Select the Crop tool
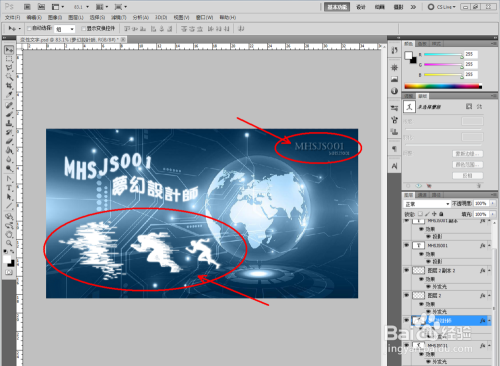The image size is (500, 366). [x=9, y=86]
